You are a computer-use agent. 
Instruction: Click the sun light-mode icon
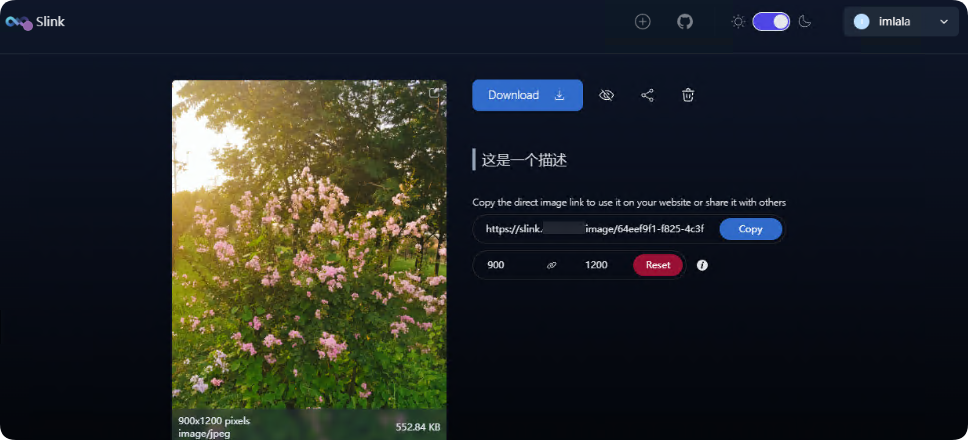(738, 22)
